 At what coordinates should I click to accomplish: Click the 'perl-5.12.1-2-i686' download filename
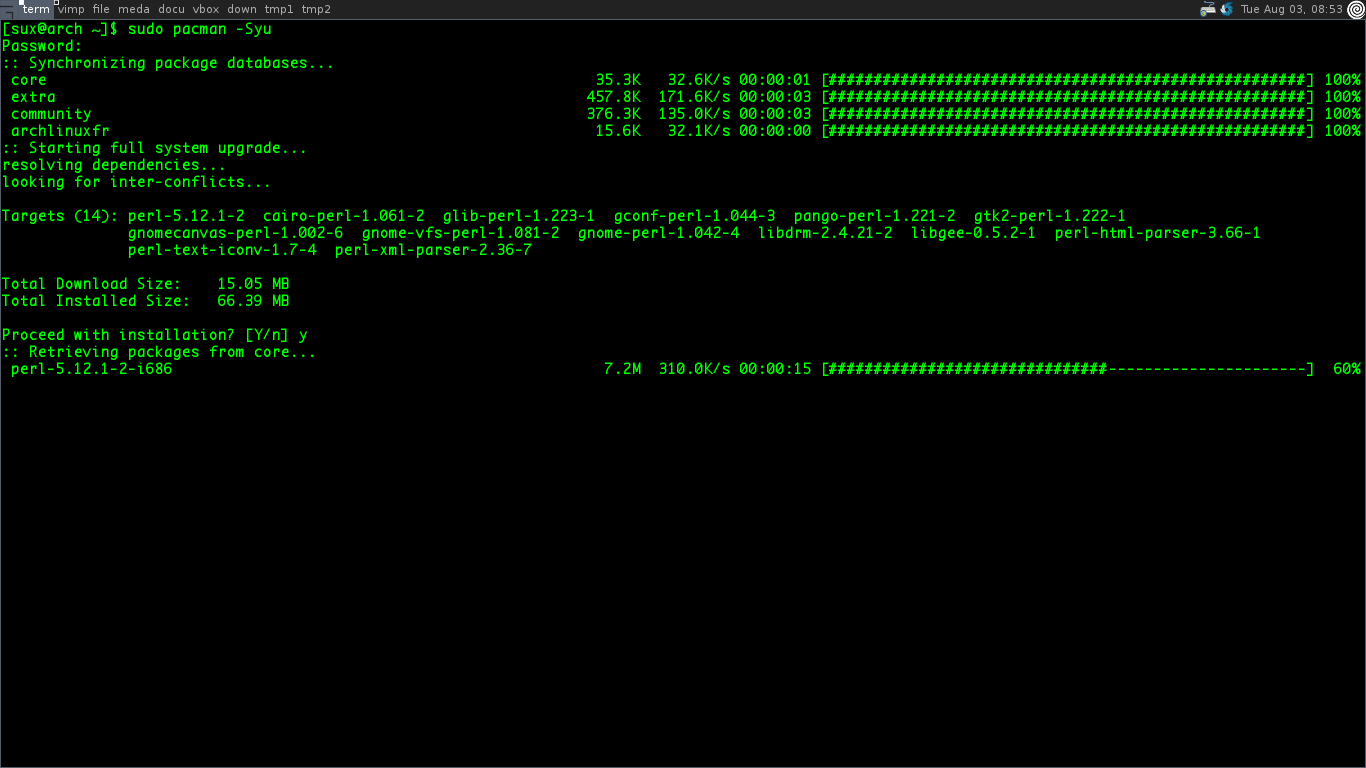92,369
